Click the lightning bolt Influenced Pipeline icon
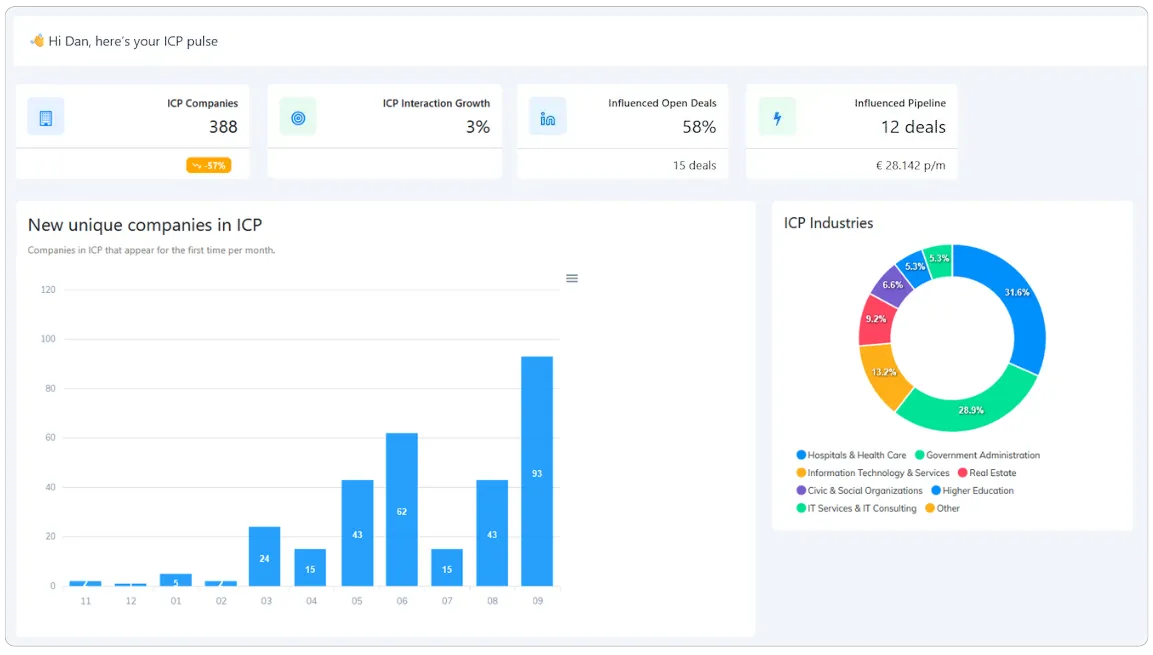 (x=777, y=118)
